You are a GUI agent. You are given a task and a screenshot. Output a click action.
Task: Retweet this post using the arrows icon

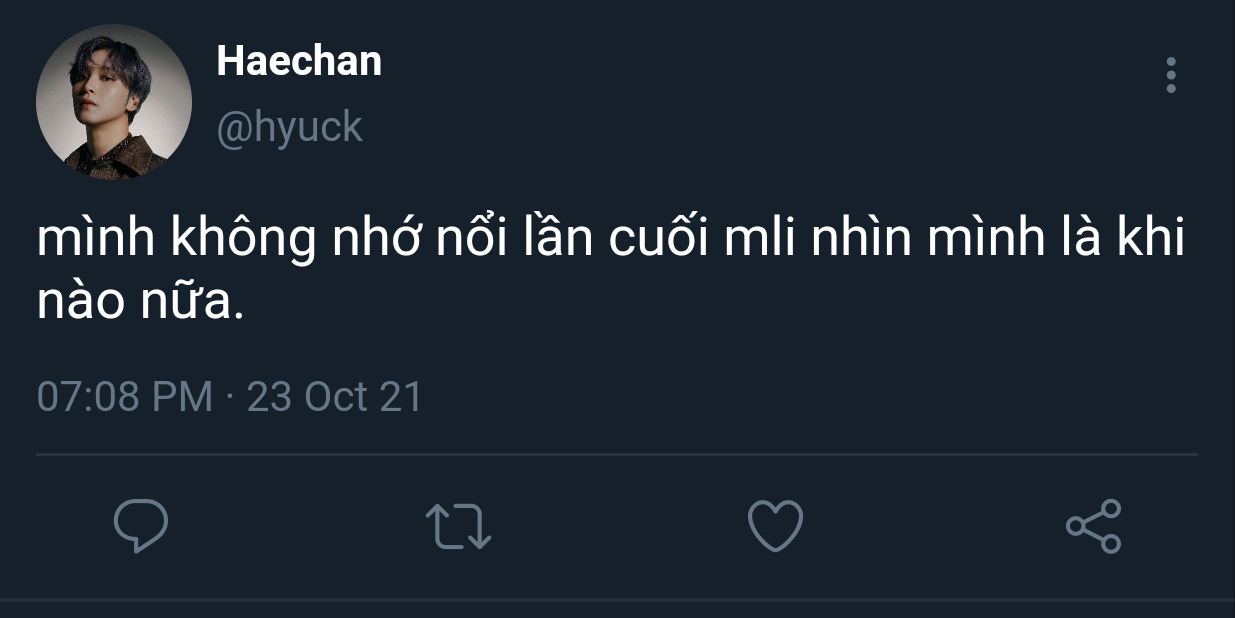click(458, 526)
